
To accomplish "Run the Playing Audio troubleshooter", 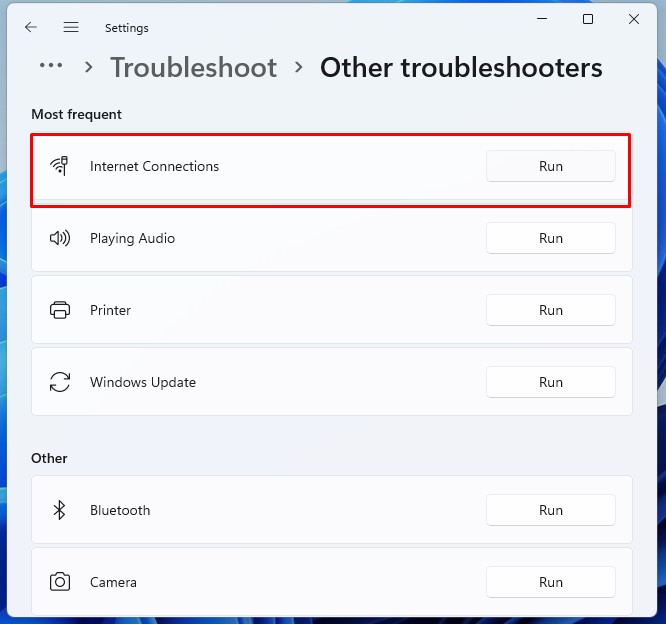I will pos(550,238).
